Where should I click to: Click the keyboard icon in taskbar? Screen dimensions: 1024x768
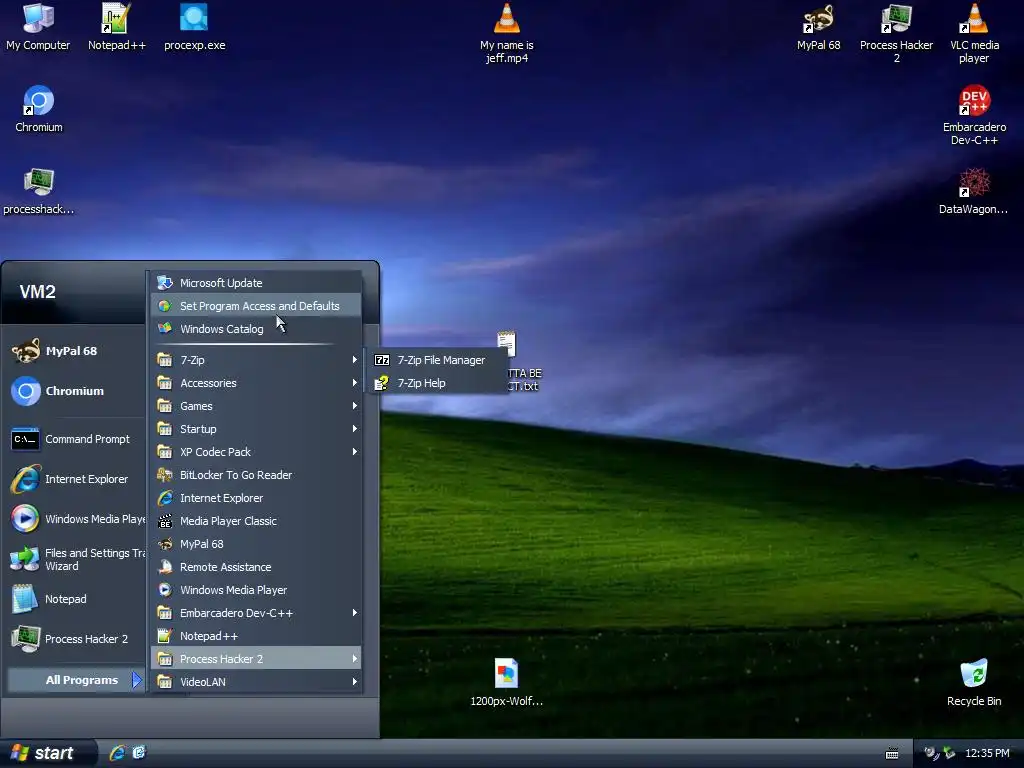(892, 754)
